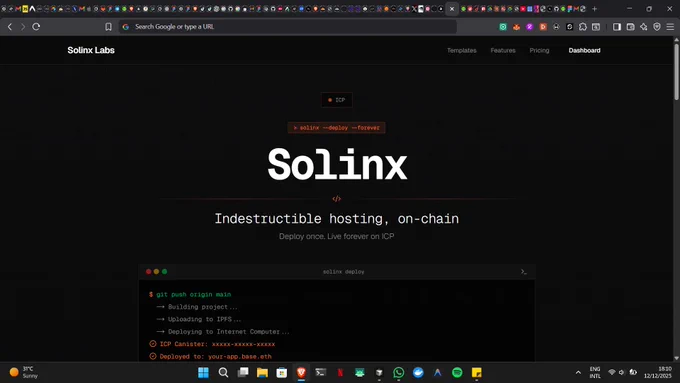680x383 pixels.
Task: Open the Brave Wallet icon
Action: tap(630, 27)
